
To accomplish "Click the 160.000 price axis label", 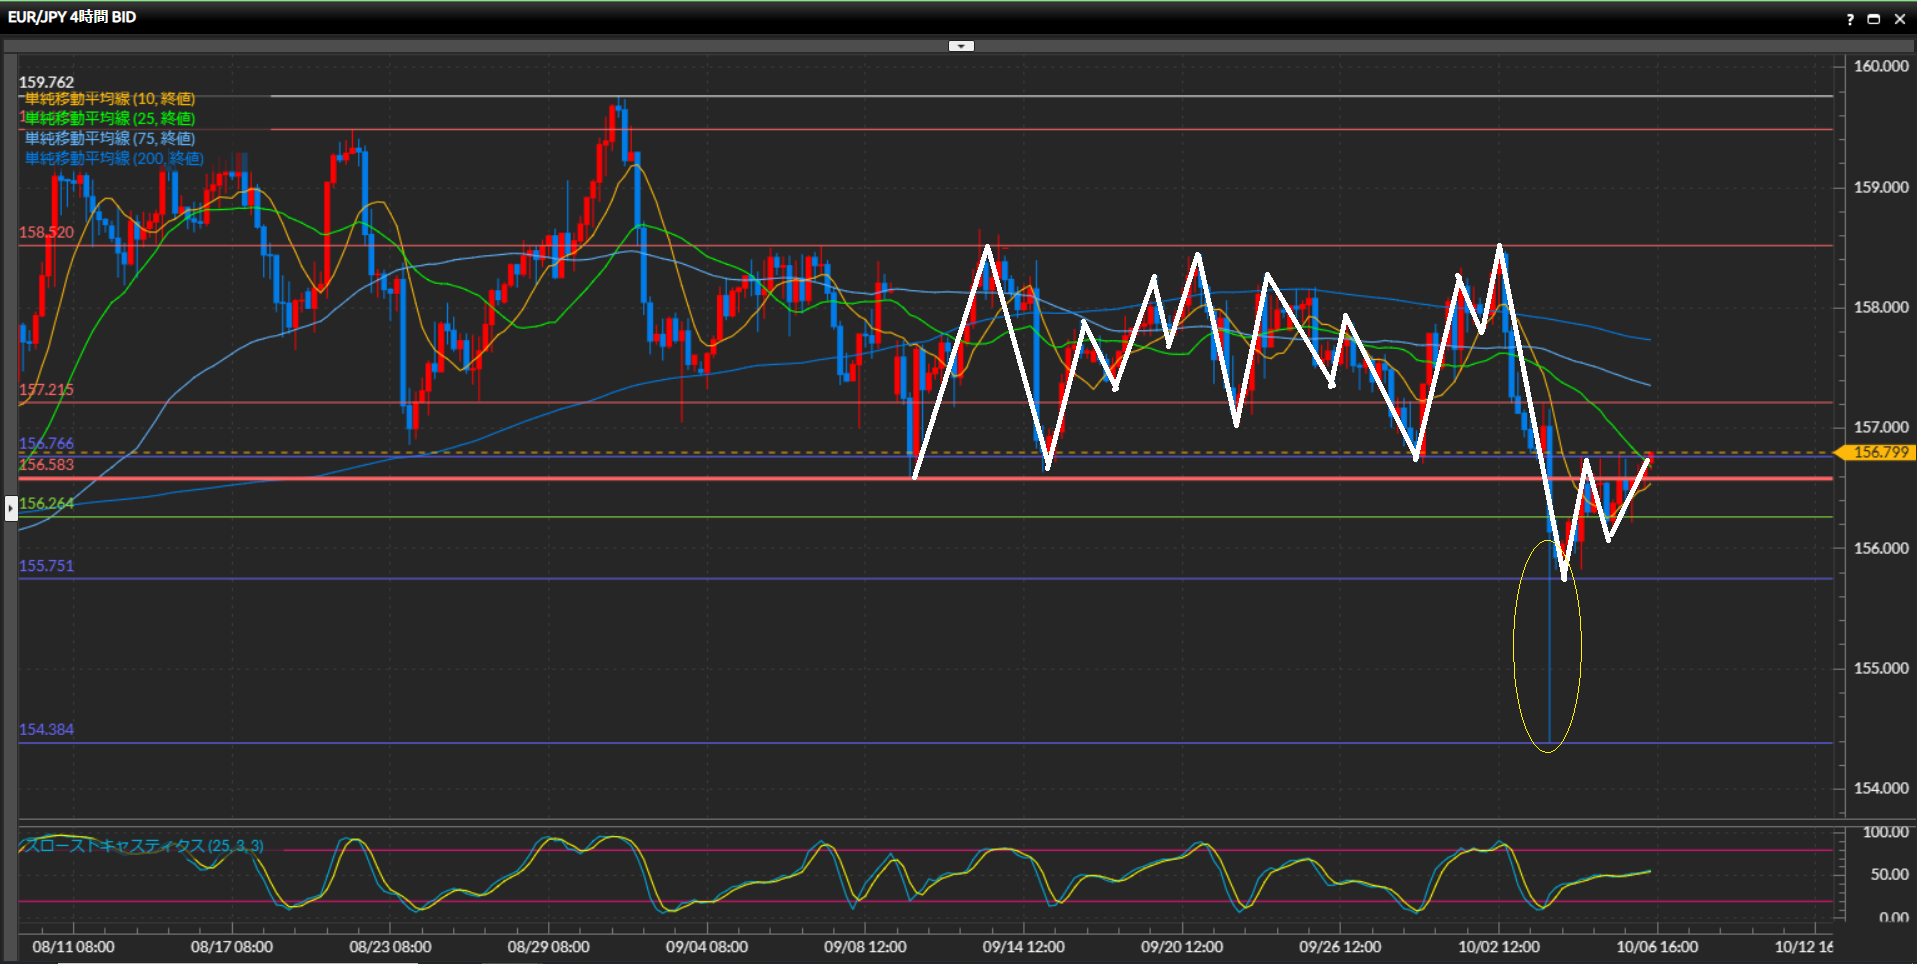I will click(1881, 67).
